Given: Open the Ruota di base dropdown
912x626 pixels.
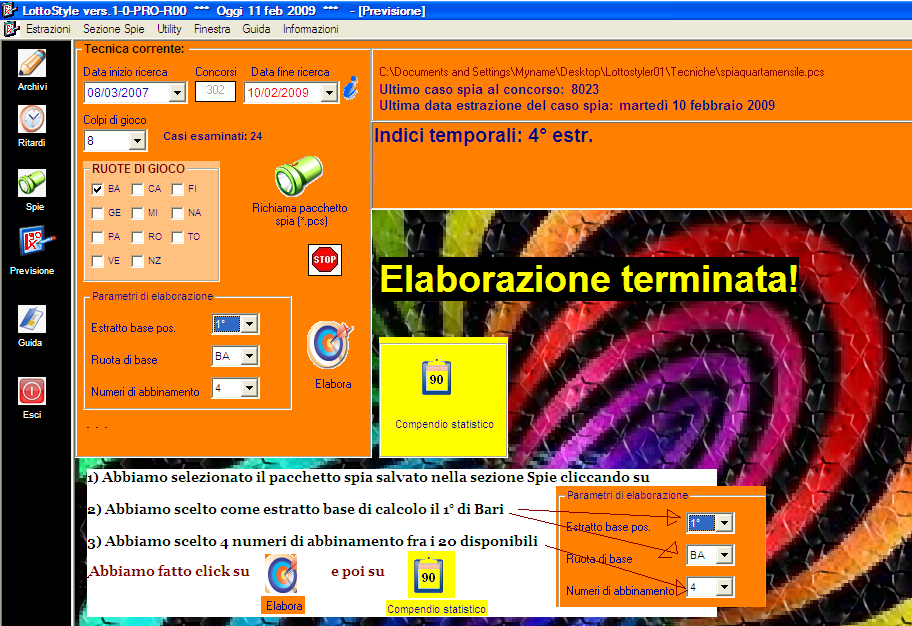Looking at the screenshot, I should point(250,356).
